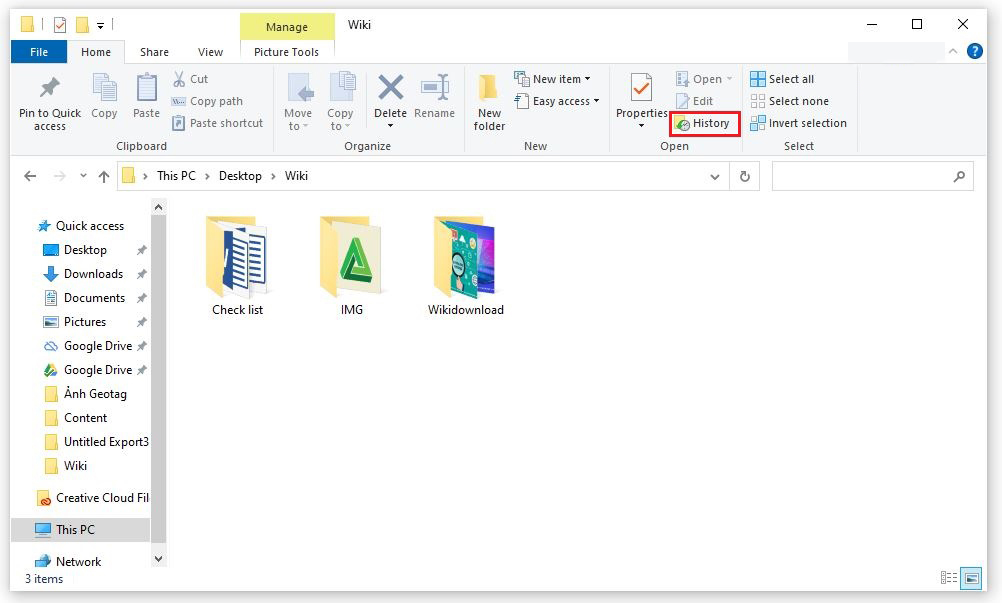1002x603 pixels.
Task: Select the Wikidownload folder
Action: [466, 266]
